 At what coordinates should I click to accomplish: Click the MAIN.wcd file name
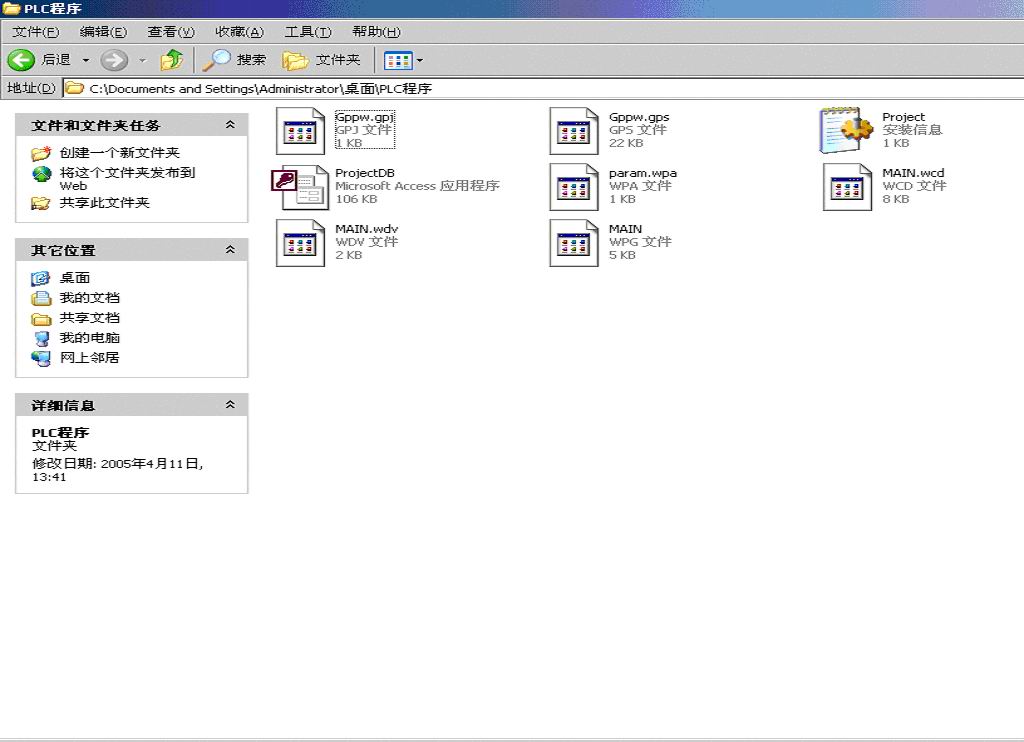(913, 173)
